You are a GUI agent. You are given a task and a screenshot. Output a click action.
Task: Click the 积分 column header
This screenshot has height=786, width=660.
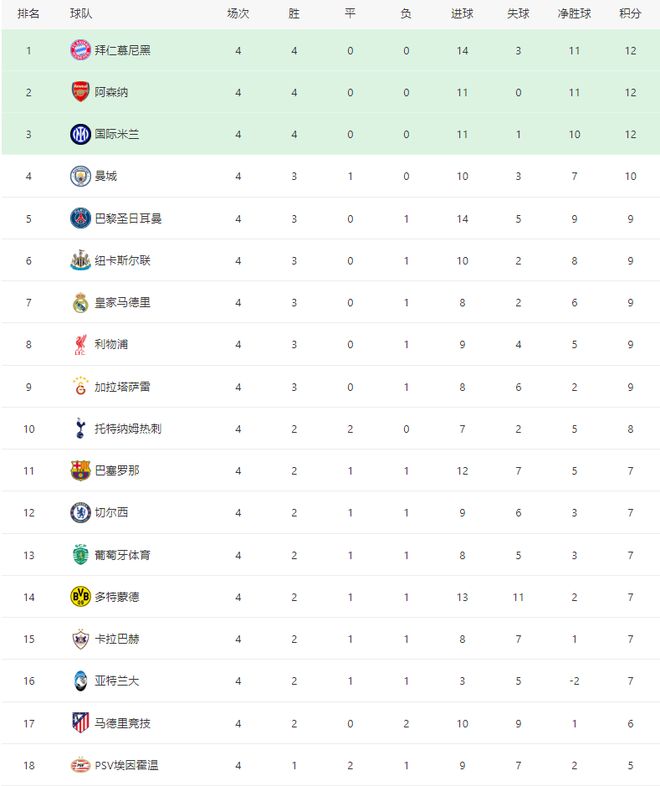tap(630, 14)
